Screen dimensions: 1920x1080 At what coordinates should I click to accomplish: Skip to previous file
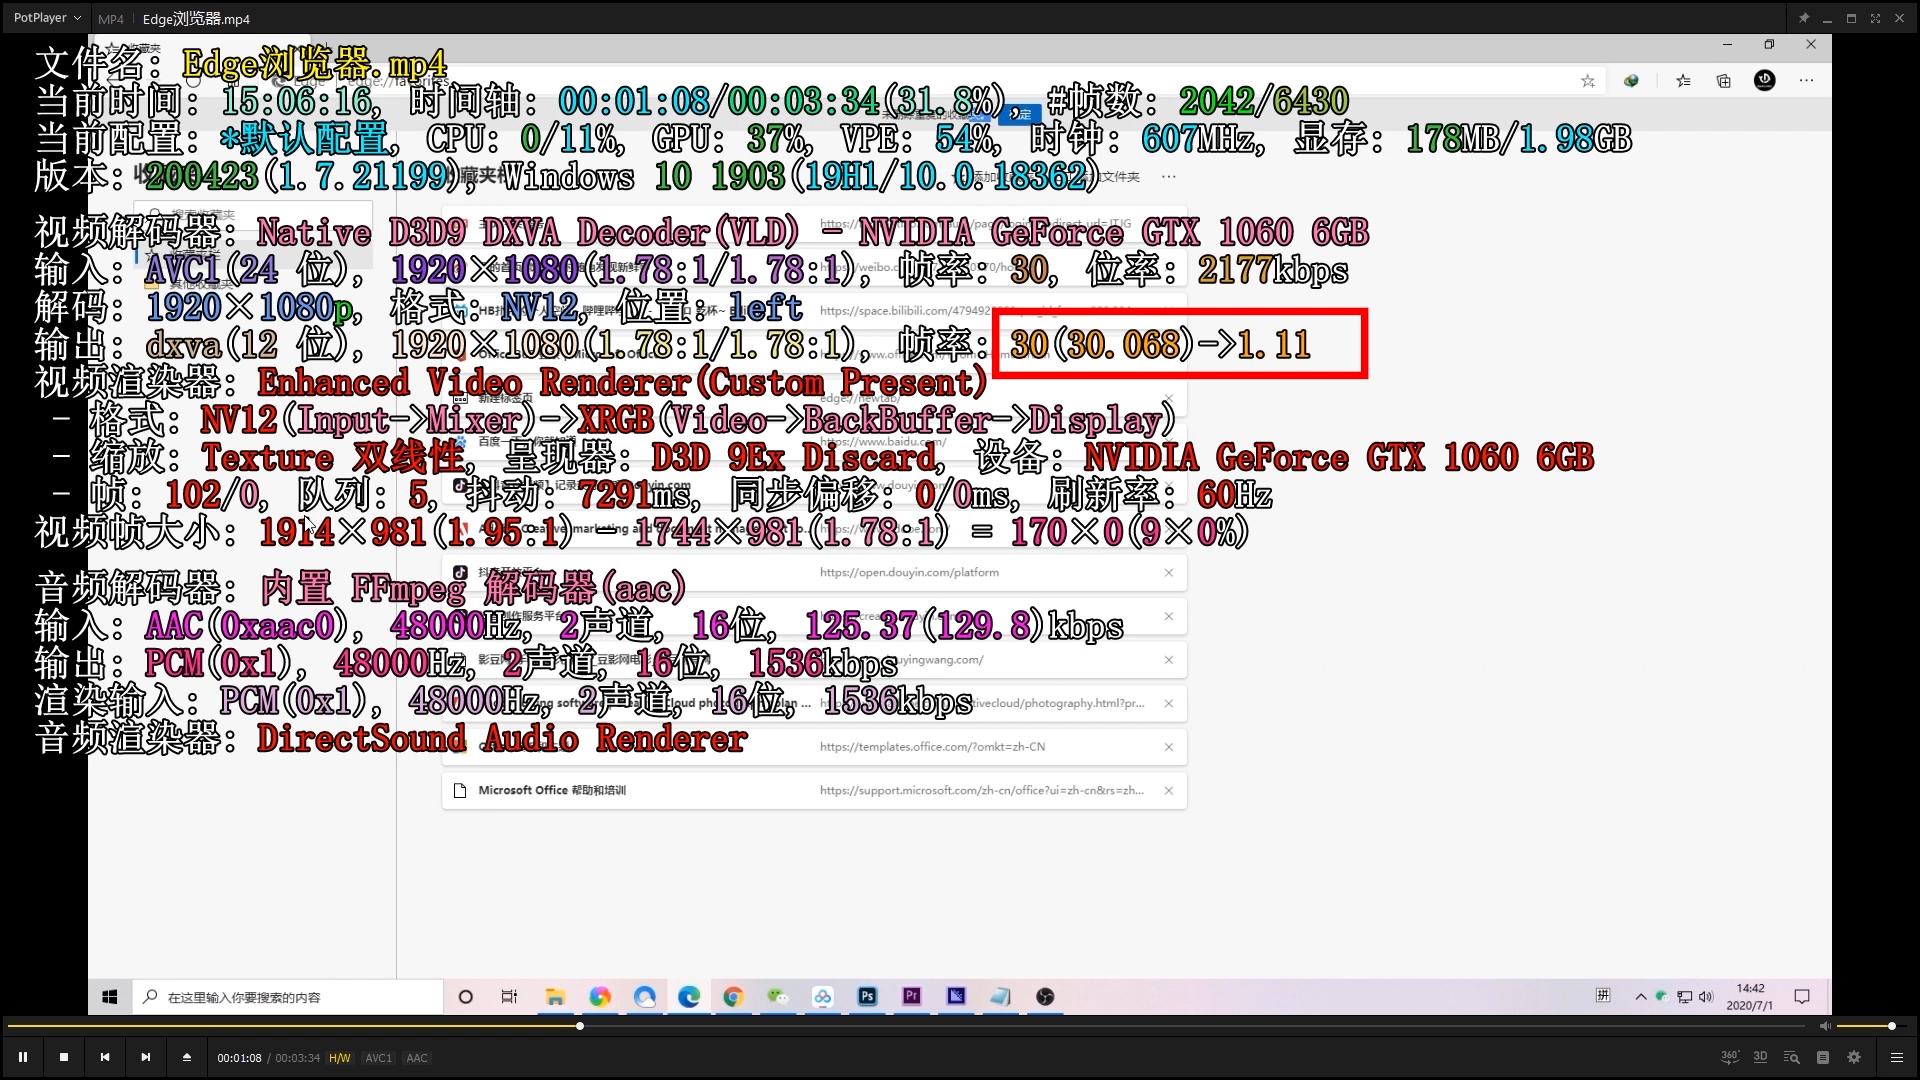click(x=105, y=1057)
